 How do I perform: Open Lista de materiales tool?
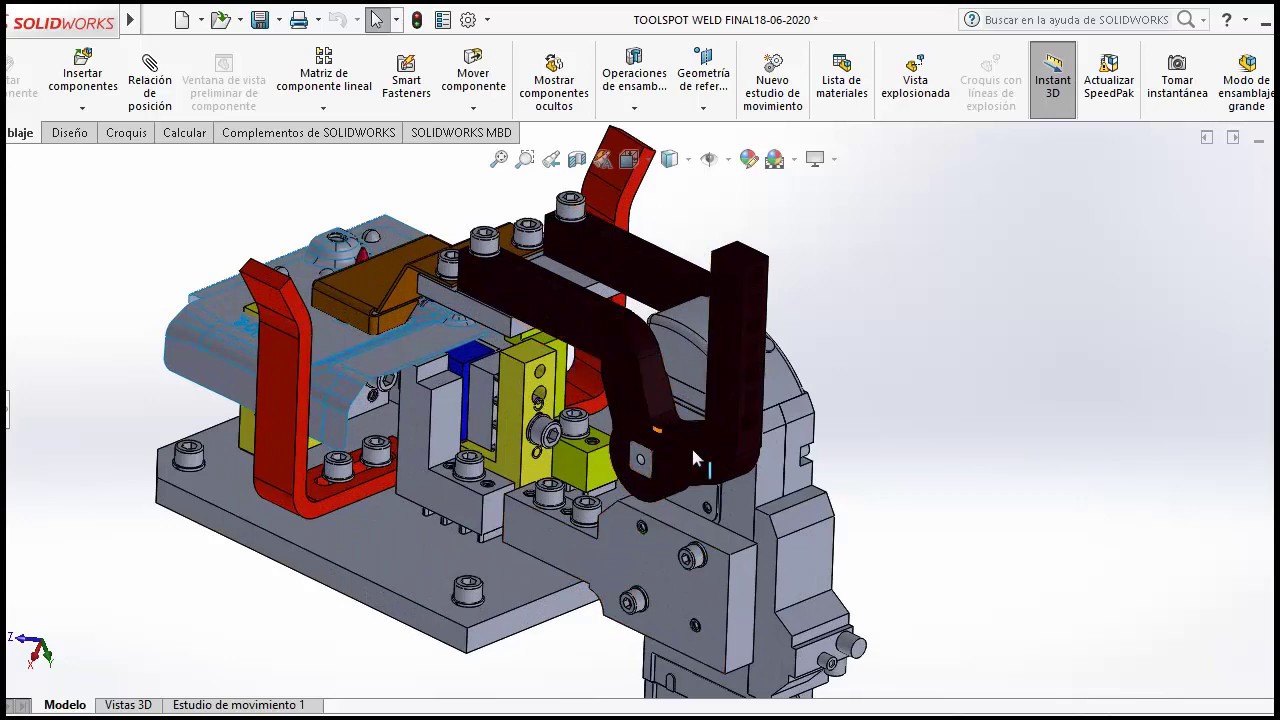click(x=841, y=76)
